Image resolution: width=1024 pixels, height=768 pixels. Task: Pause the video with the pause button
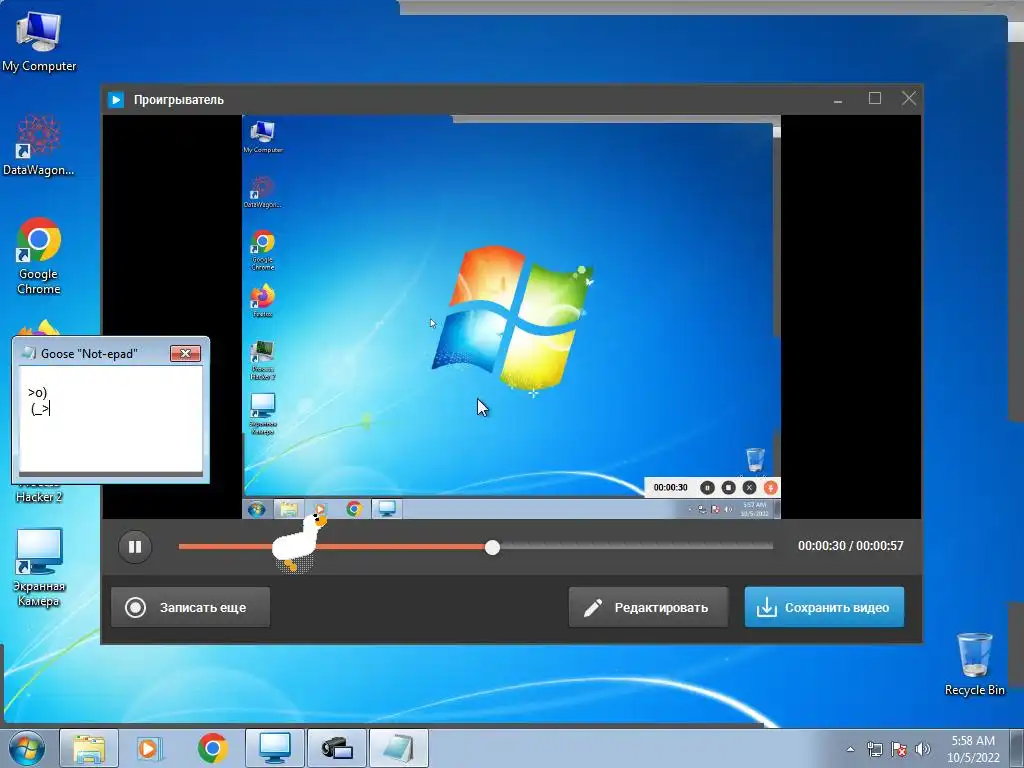point(135,547)
